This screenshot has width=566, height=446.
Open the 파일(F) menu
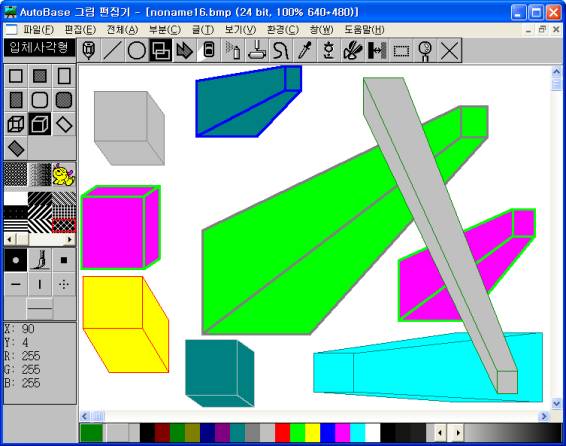click(x=39, y=30)
